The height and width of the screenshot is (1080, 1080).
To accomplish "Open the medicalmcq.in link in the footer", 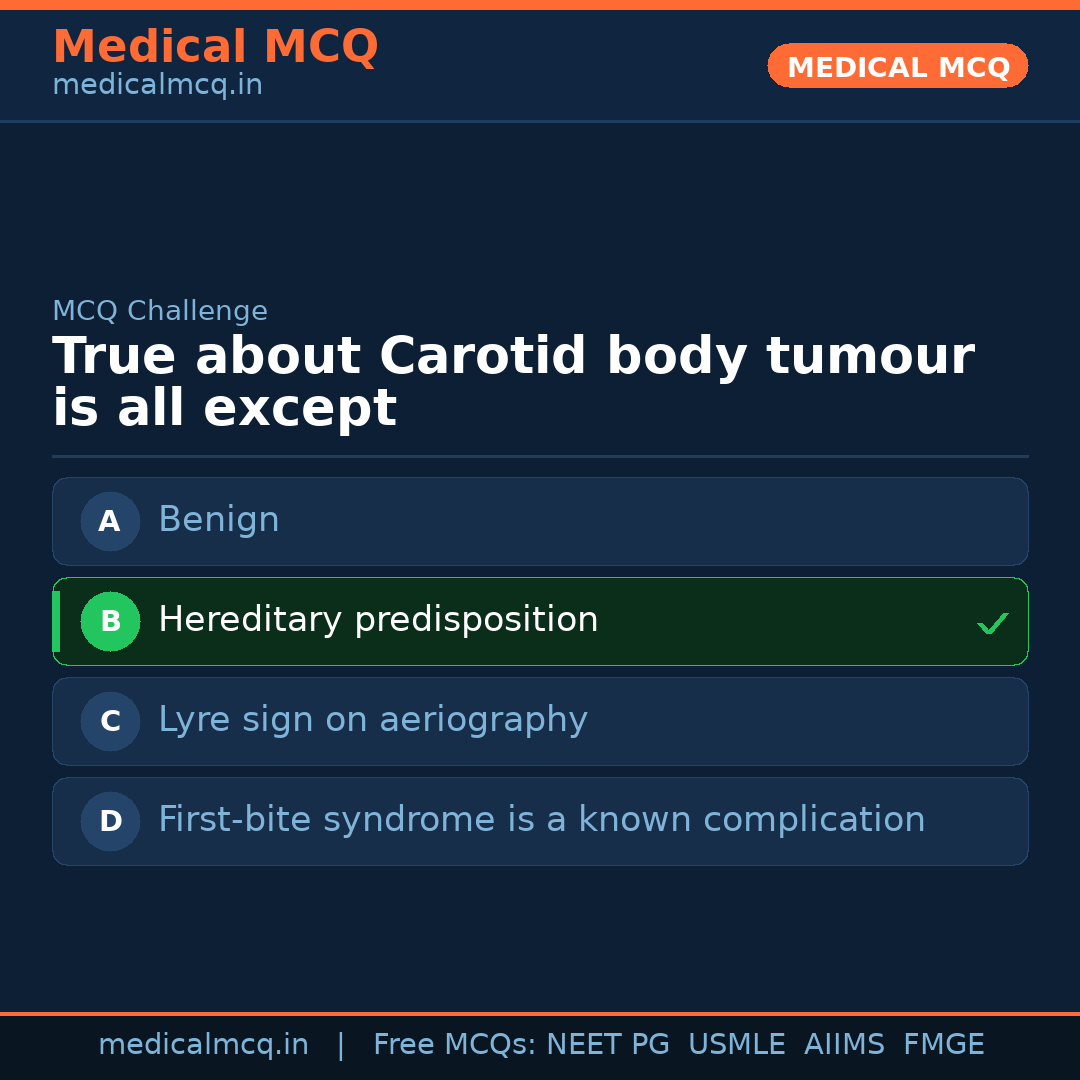I will [x=203, y=1045].
